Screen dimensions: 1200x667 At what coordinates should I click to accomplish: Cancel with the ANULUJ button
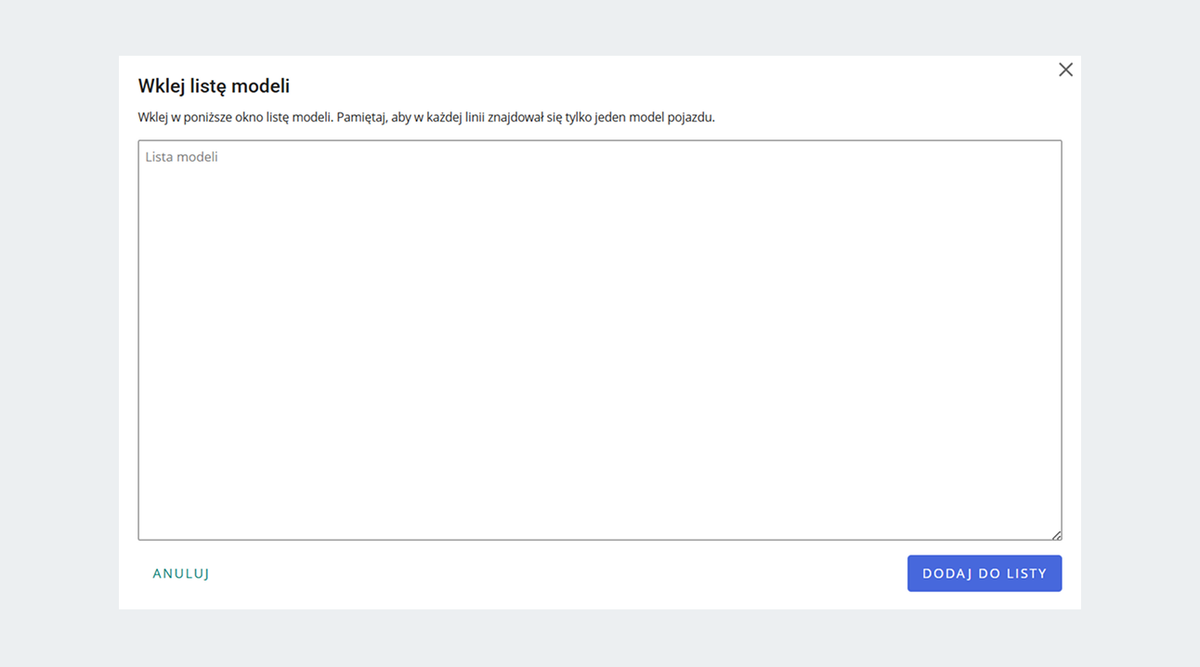point(181,574)
